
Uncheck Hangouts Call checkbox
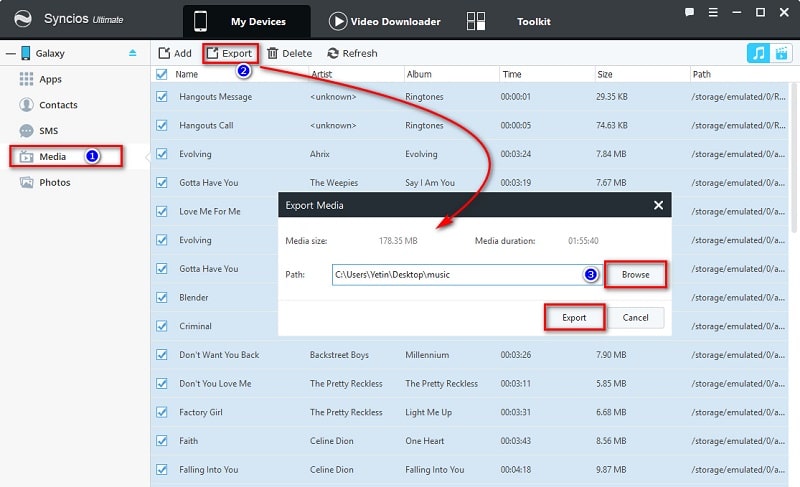point(162,125)
